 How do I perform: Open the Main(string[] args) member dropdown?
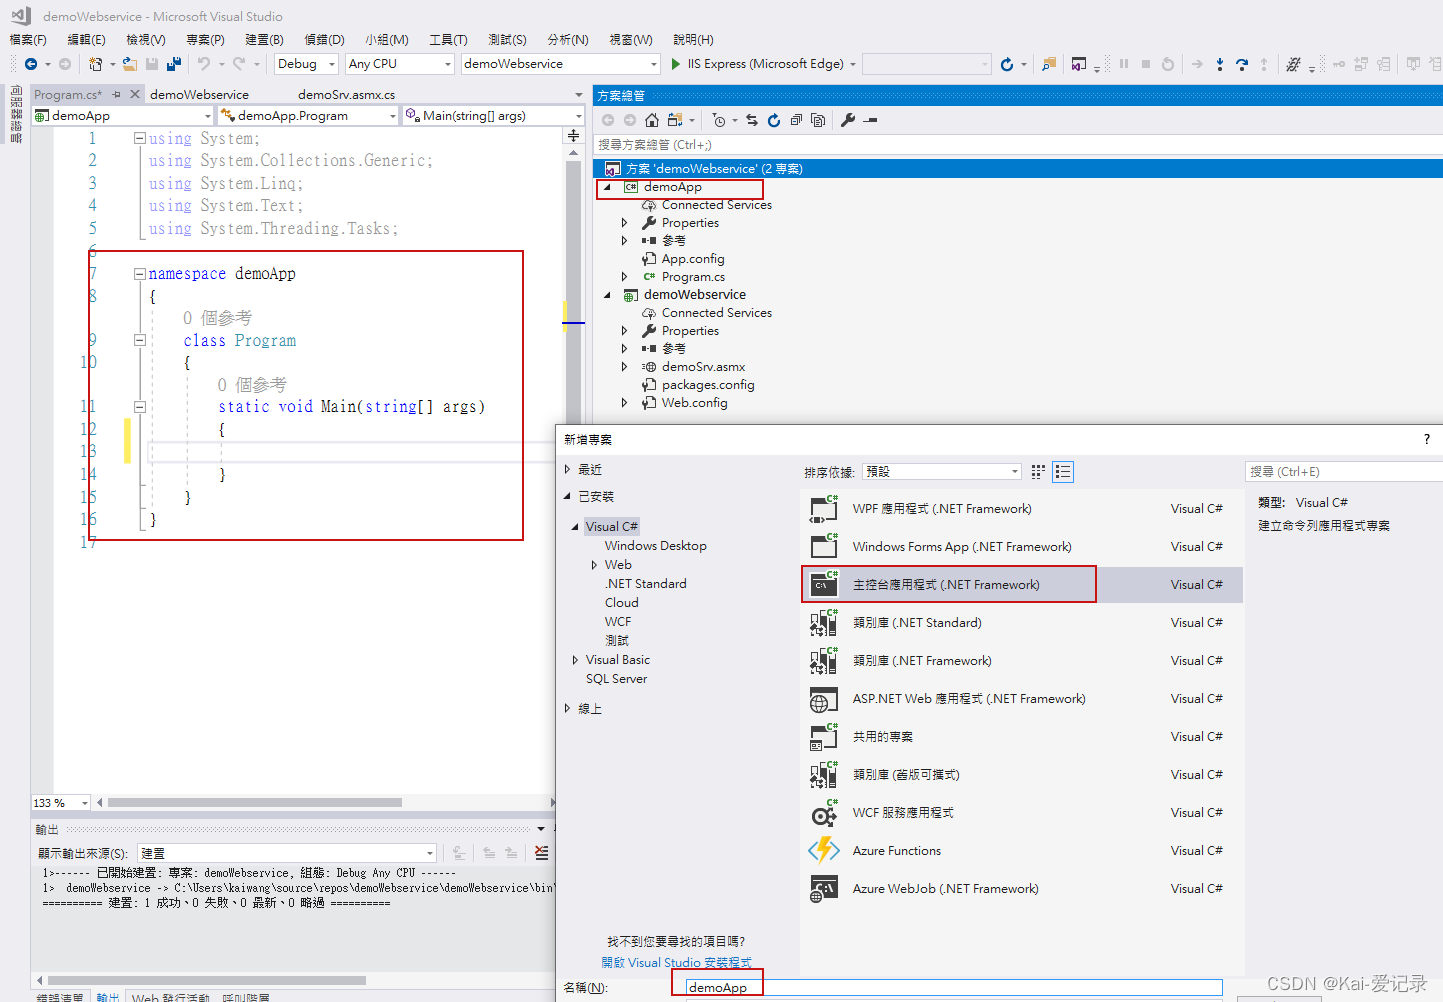[493, 116]
